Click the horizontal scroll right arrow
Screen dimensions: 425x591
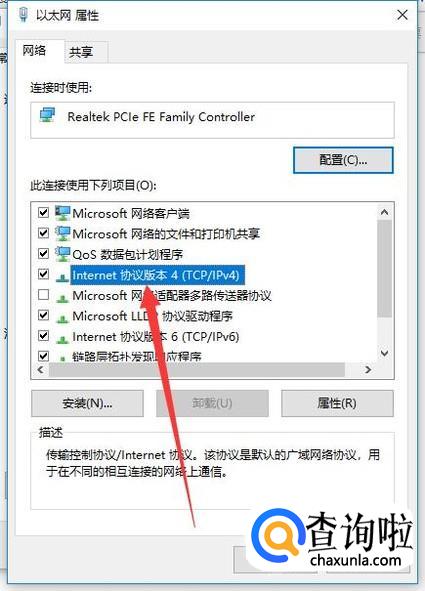click(x=368, y=370)
